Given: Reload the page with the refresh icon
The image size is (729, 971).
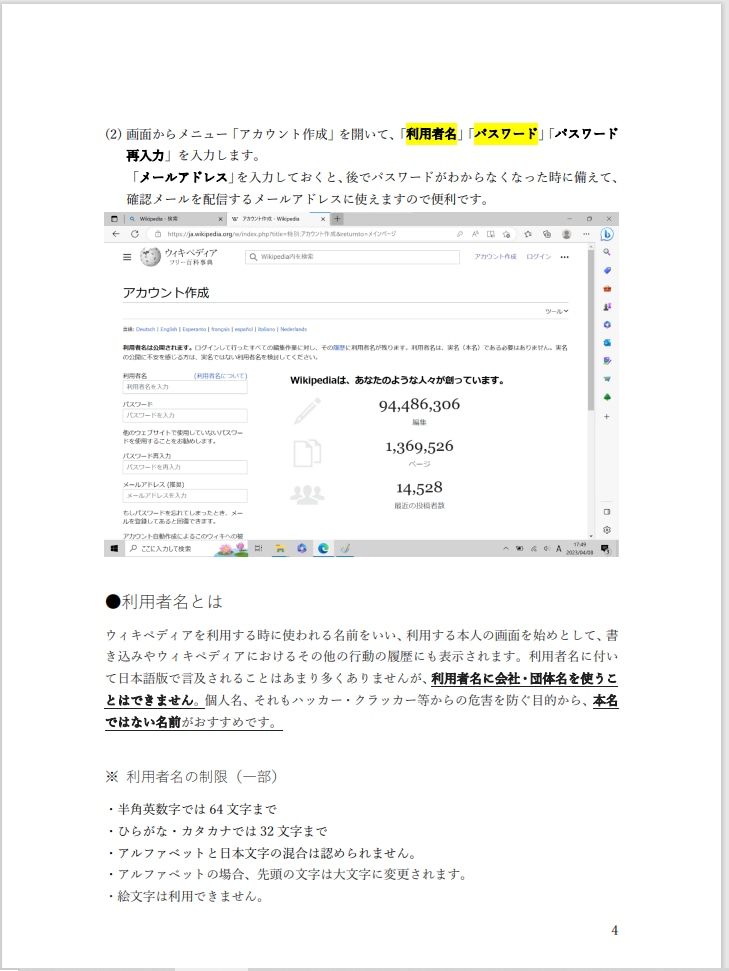Looking at the screenshot, I should point(134,234).
